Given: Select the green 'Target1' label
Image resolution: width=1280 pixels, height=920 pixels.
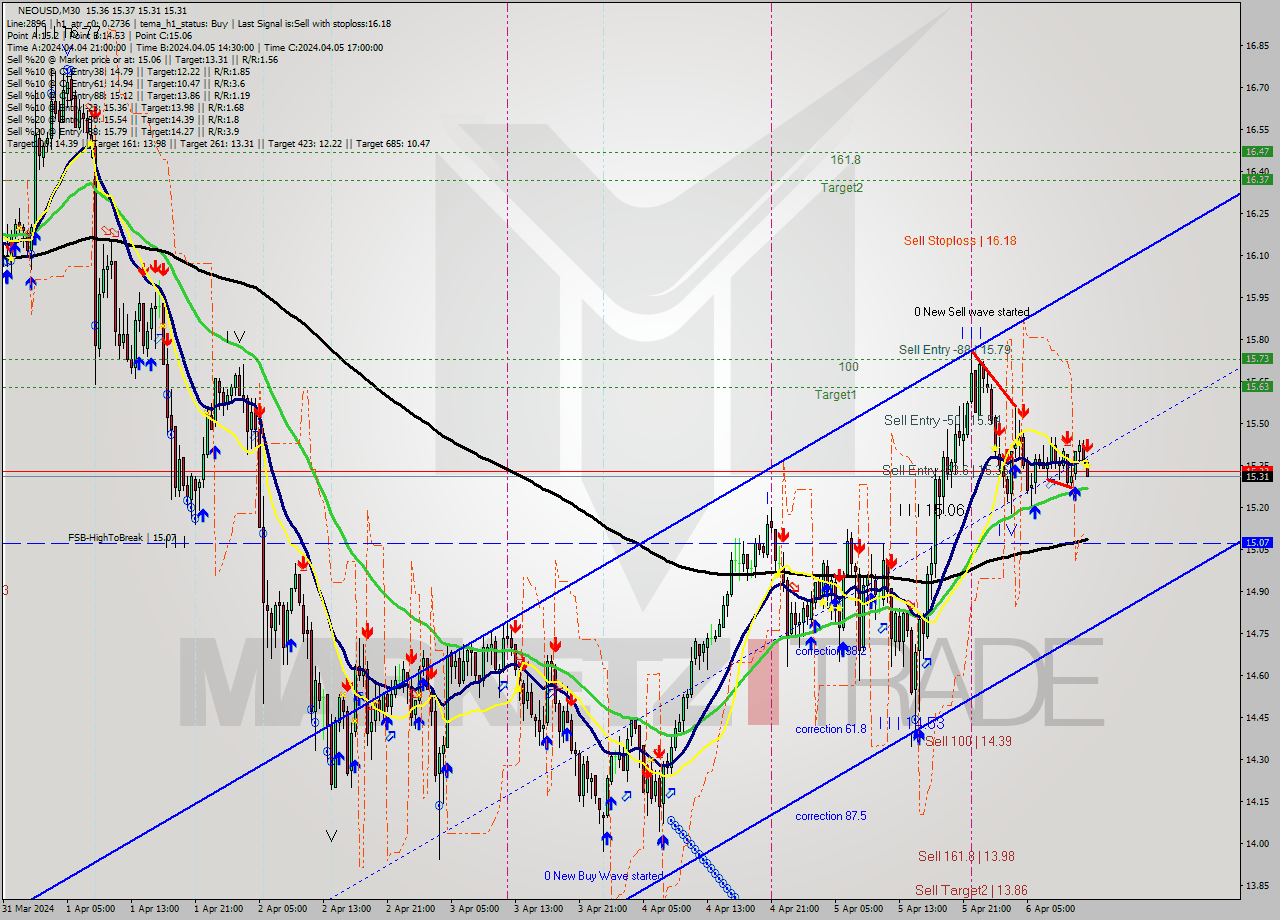Looking at the screenshot, I should [x=835, y=394].
